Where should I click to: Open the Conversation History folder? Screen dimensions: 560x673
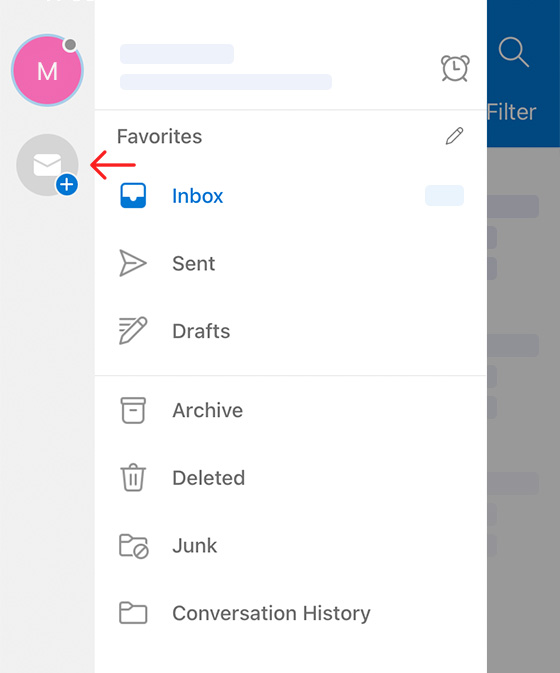coord(291,613)
